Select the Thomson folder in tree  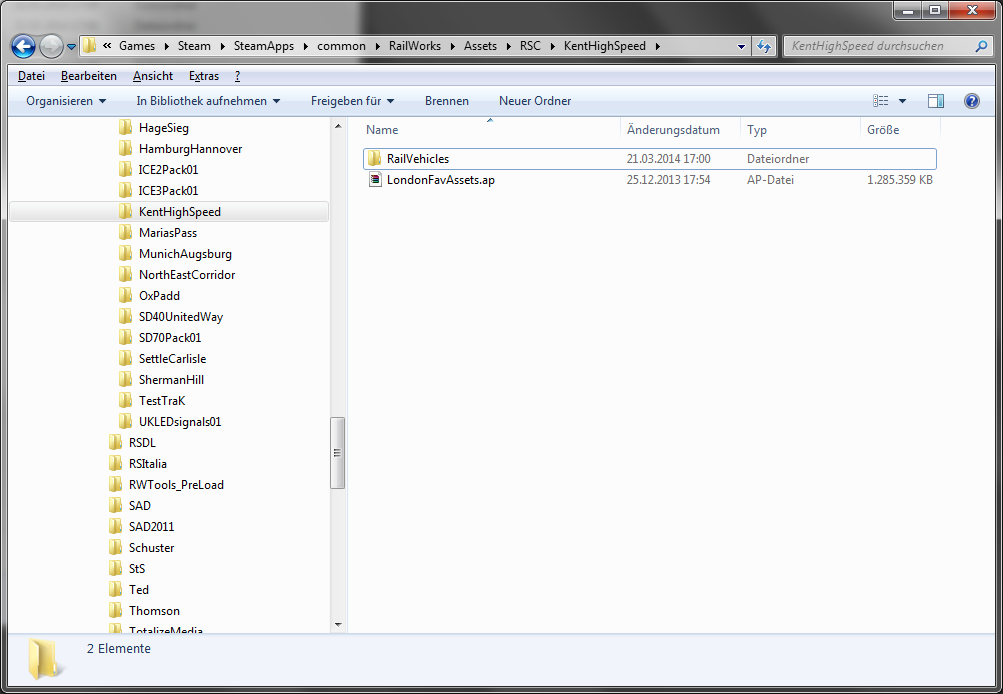click(154, 611)
